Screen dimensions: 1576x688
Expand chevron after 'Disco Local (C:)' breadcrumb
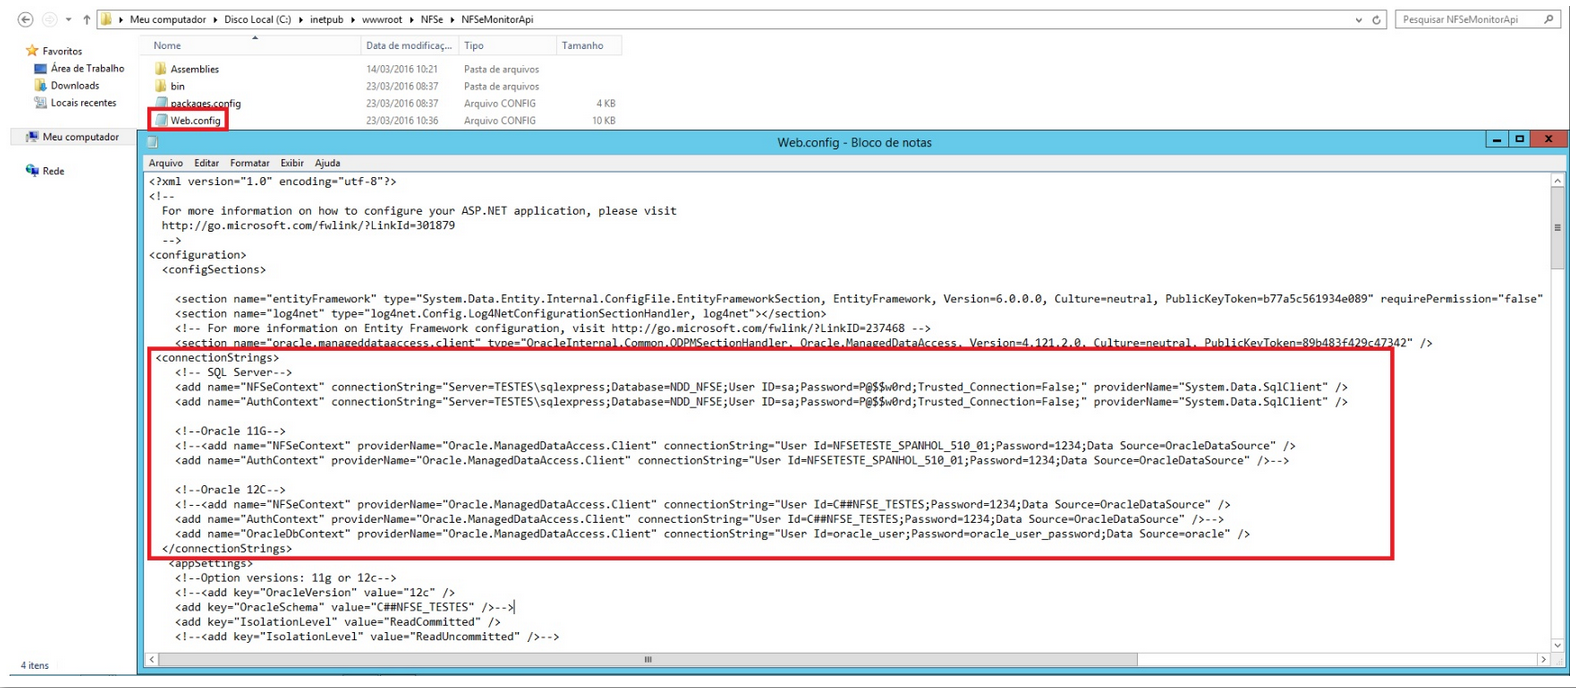click(302, 19)
